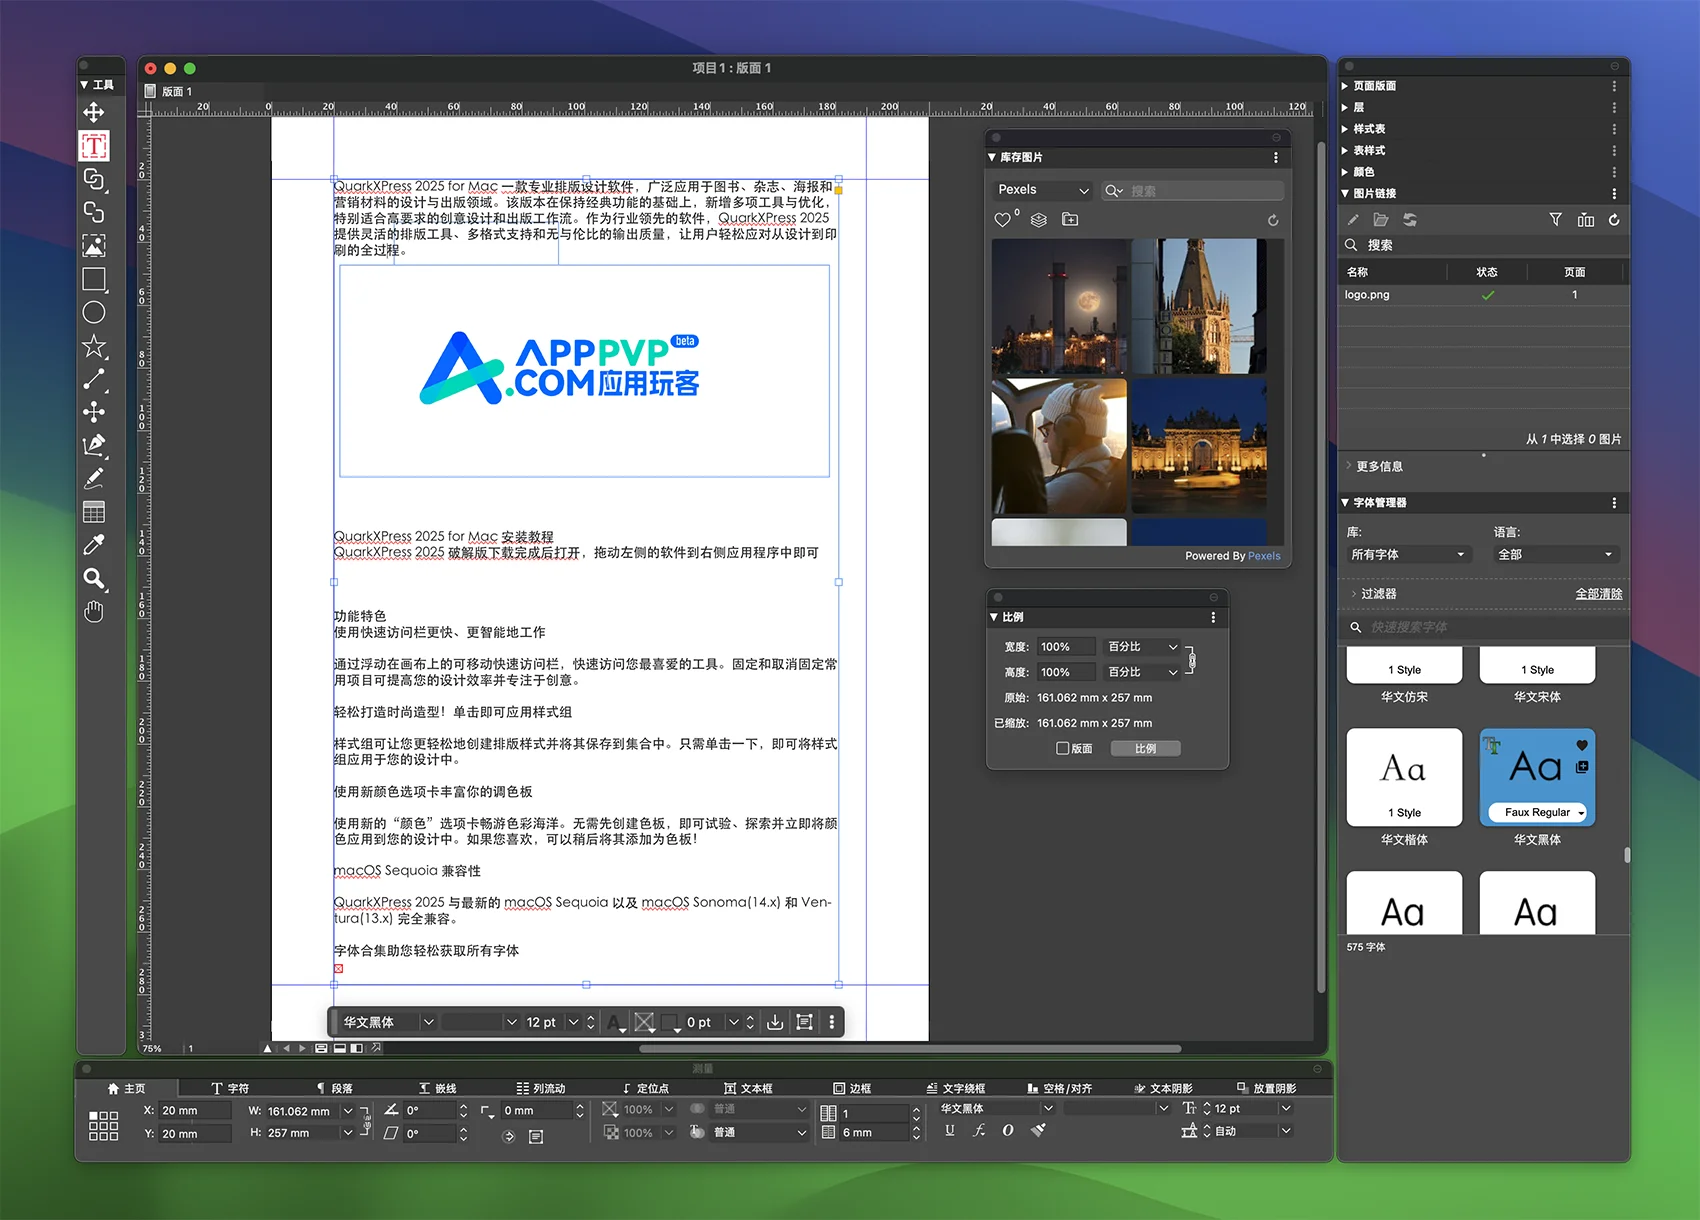Click the underline U icon in measurements
This screenshot has height=1220, width=1700.
[x=950, y=1130]
